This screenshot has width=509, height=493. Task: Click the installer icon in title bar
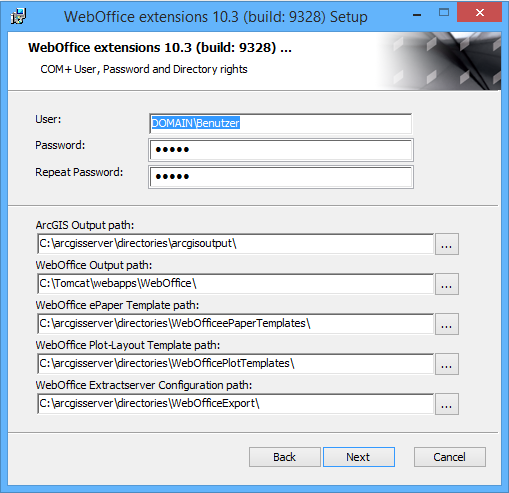click(x=18, y=16)
